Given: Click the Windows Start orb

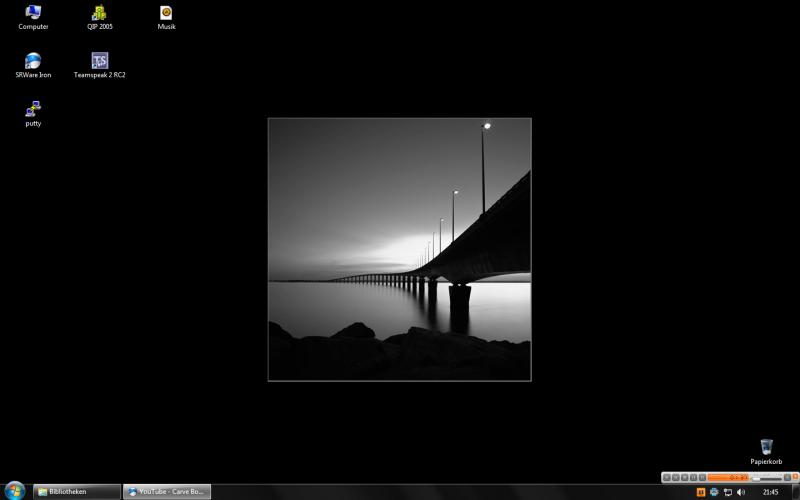Looking at the screenshot, I should tap(15, 491).
